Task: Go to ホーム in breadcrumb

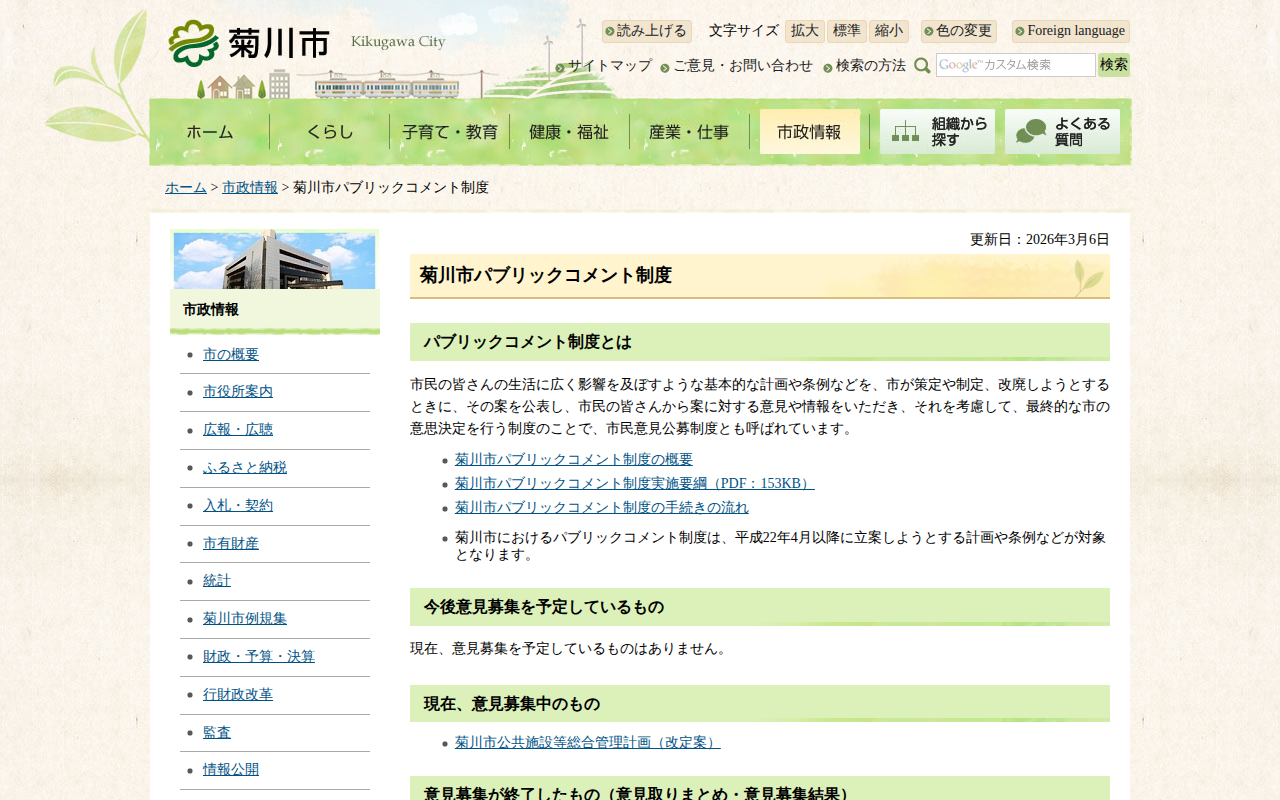Action: point(186,188)
